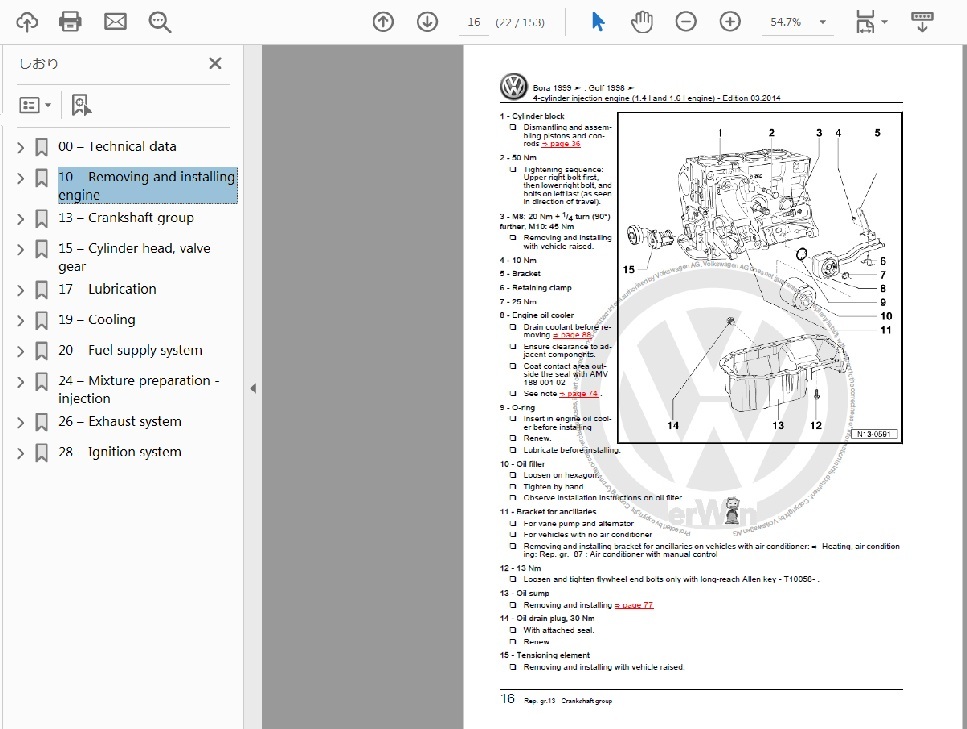
Task: Open 17 Lubrication bookmark
Action: (x=107, y=289)
